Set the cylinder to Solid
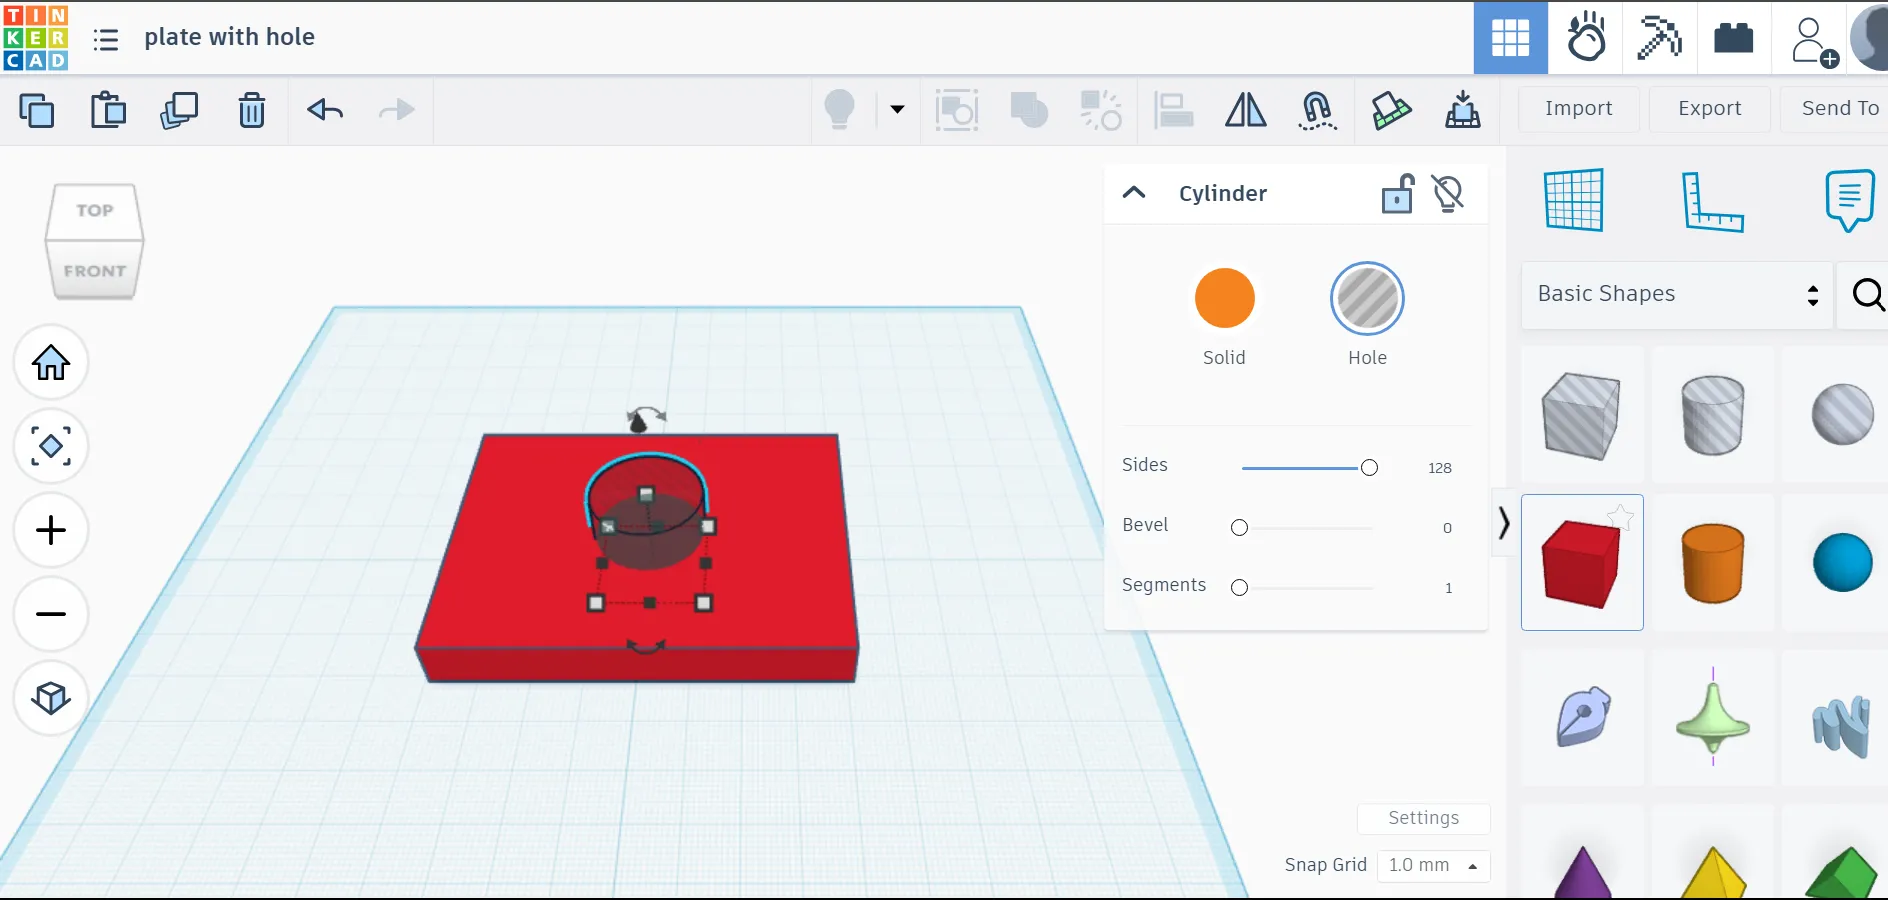The image size is (1888, 900). pos(1224,299)
